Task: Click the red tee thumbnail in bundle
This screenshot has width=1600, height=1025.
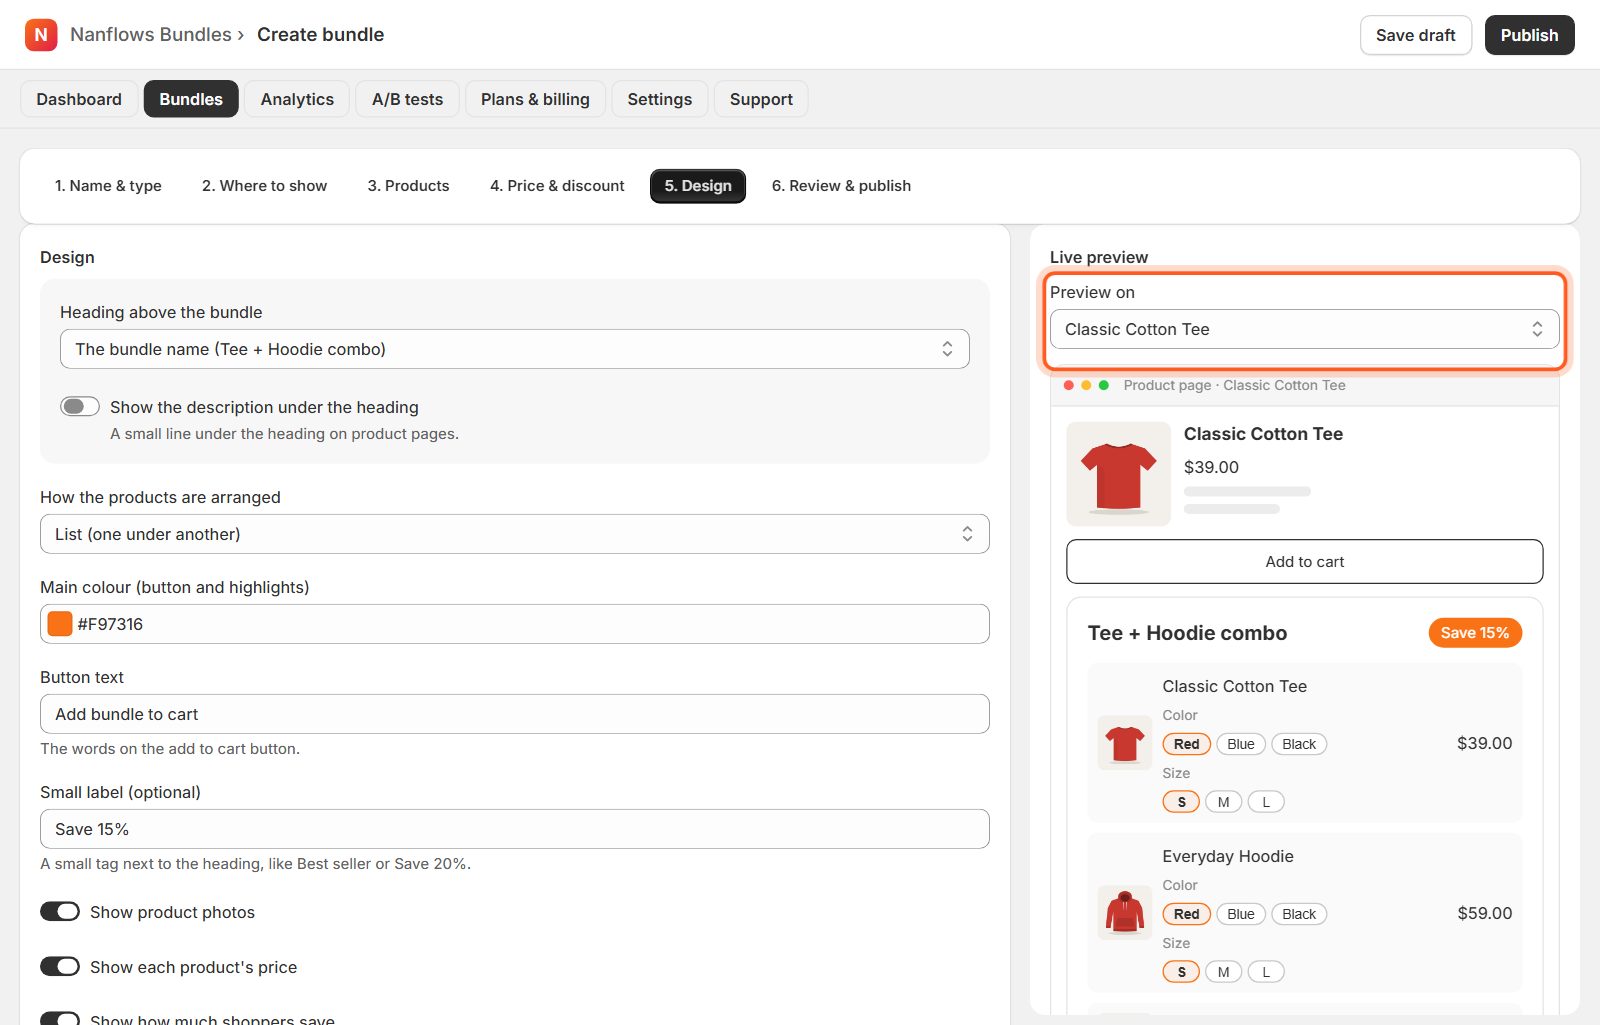Action: coord(1125,743)
